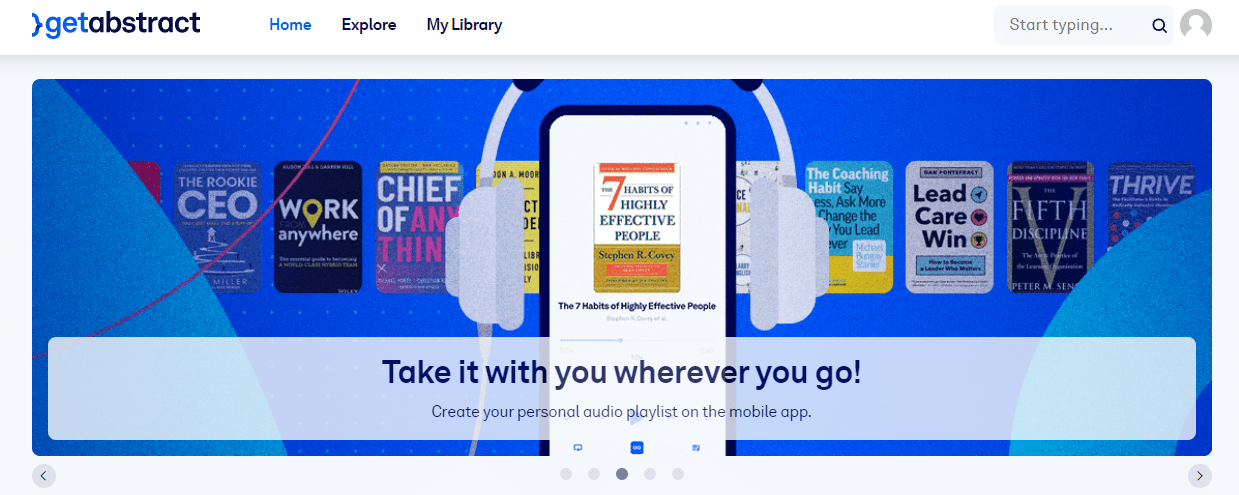
Task: Click the search magnifier icon
Action: 1159,26
